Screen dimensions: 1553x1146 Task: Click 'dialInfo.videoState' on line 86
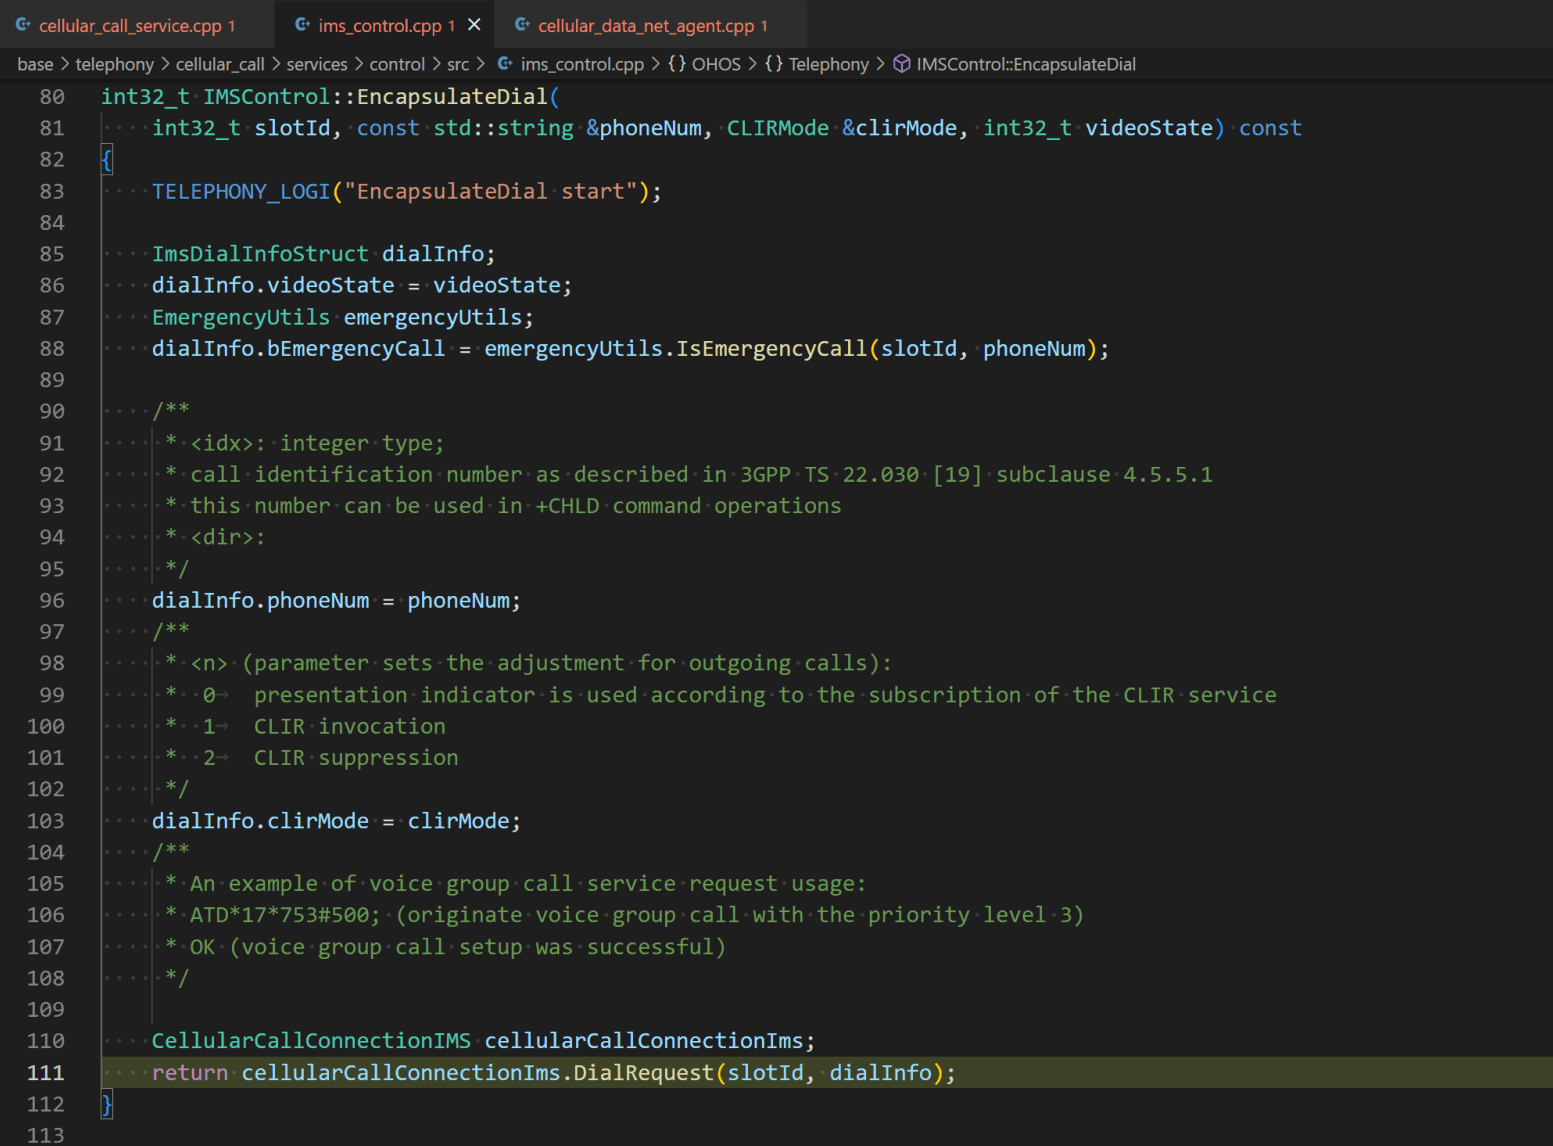273,286
